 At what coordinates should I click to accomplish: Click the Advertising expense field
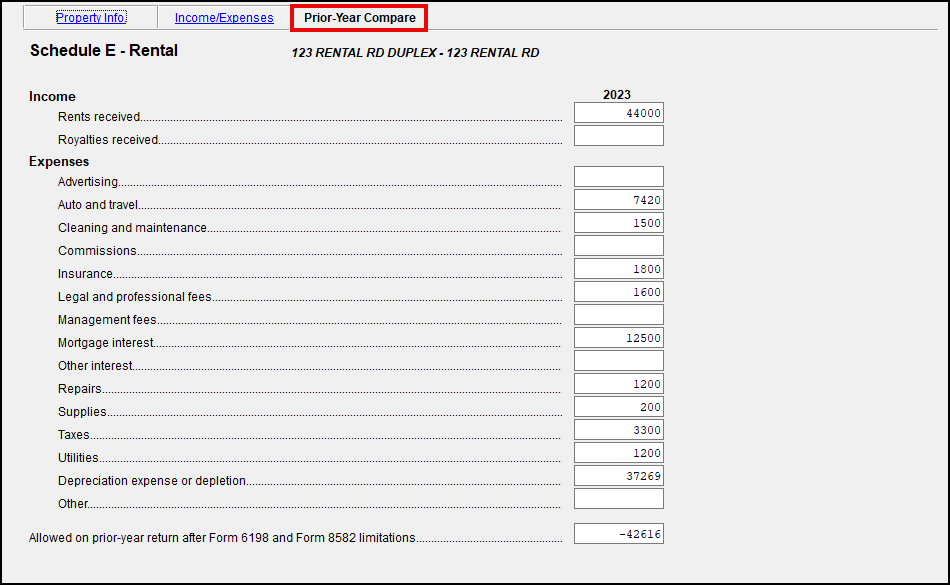click(619, 177)
